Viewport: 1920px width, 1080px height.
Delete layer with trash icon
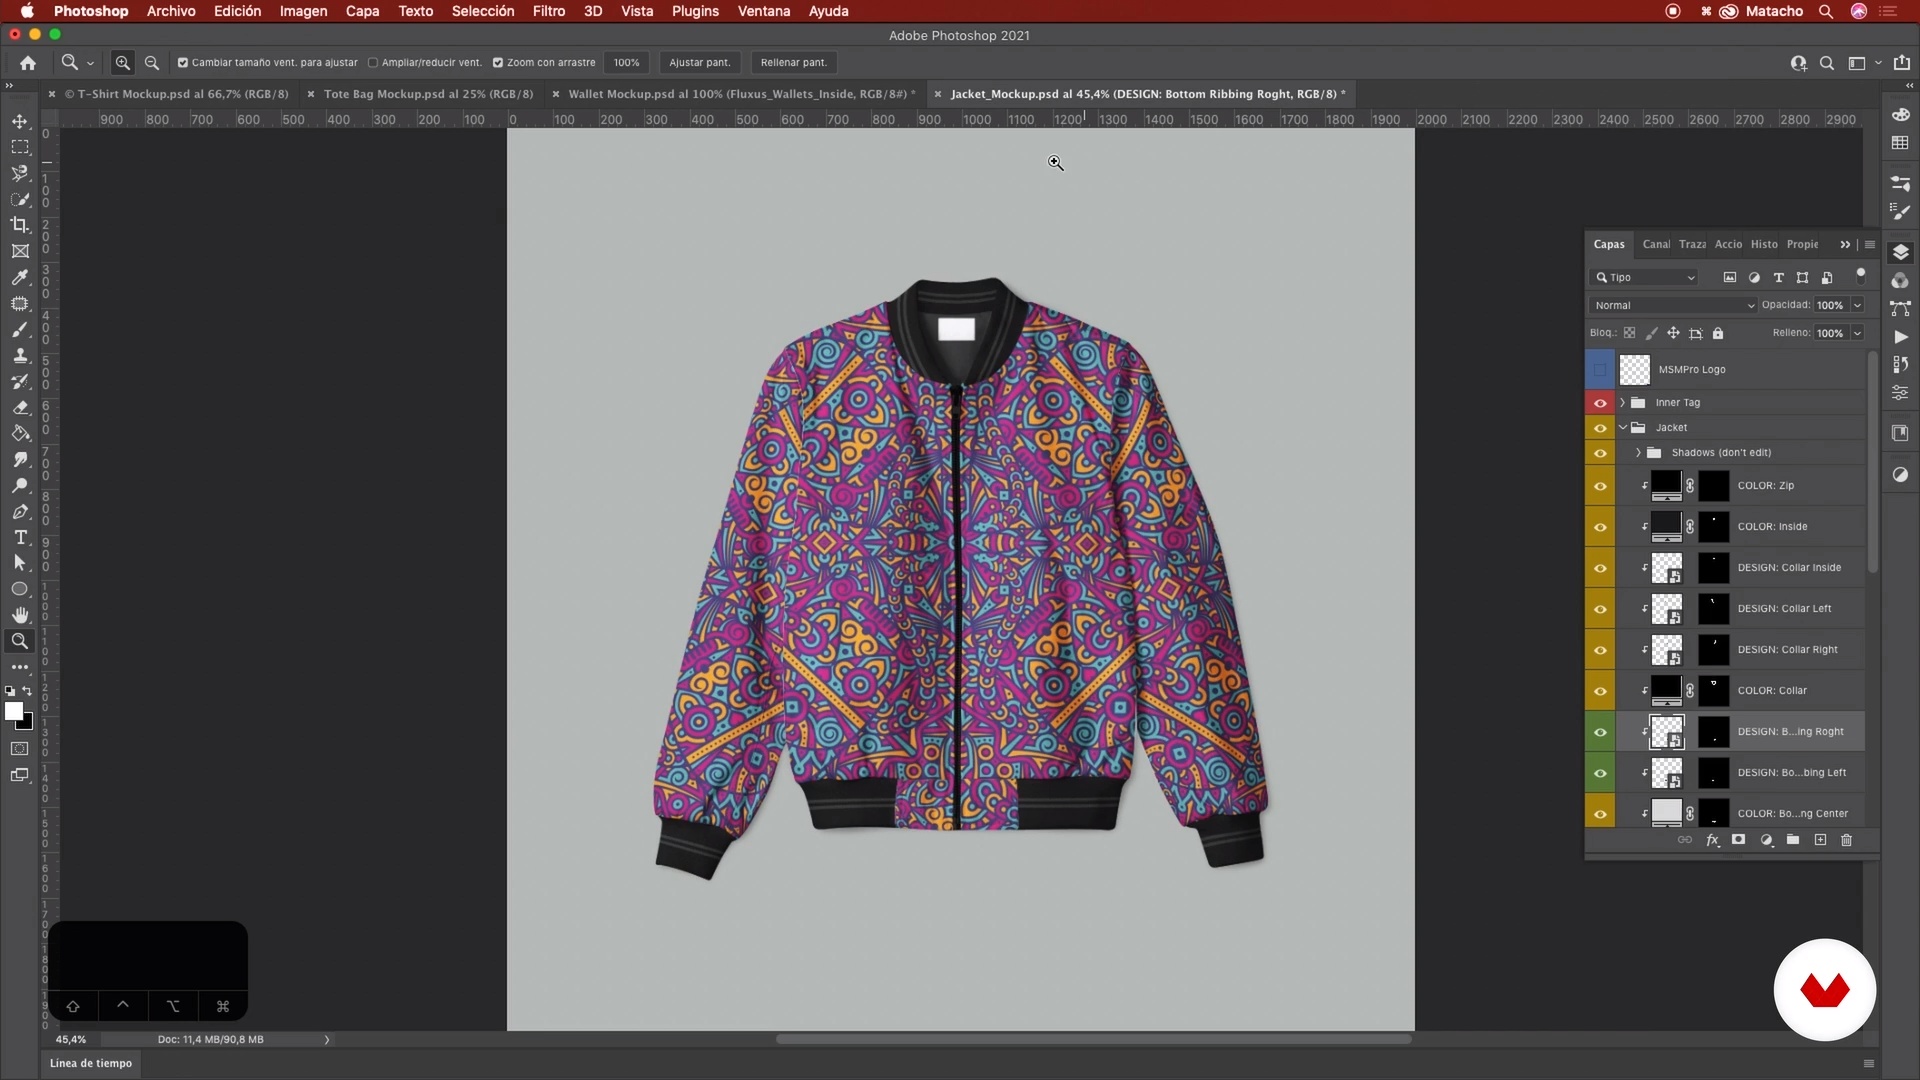pyautogui.click(x=1847, y=840)
